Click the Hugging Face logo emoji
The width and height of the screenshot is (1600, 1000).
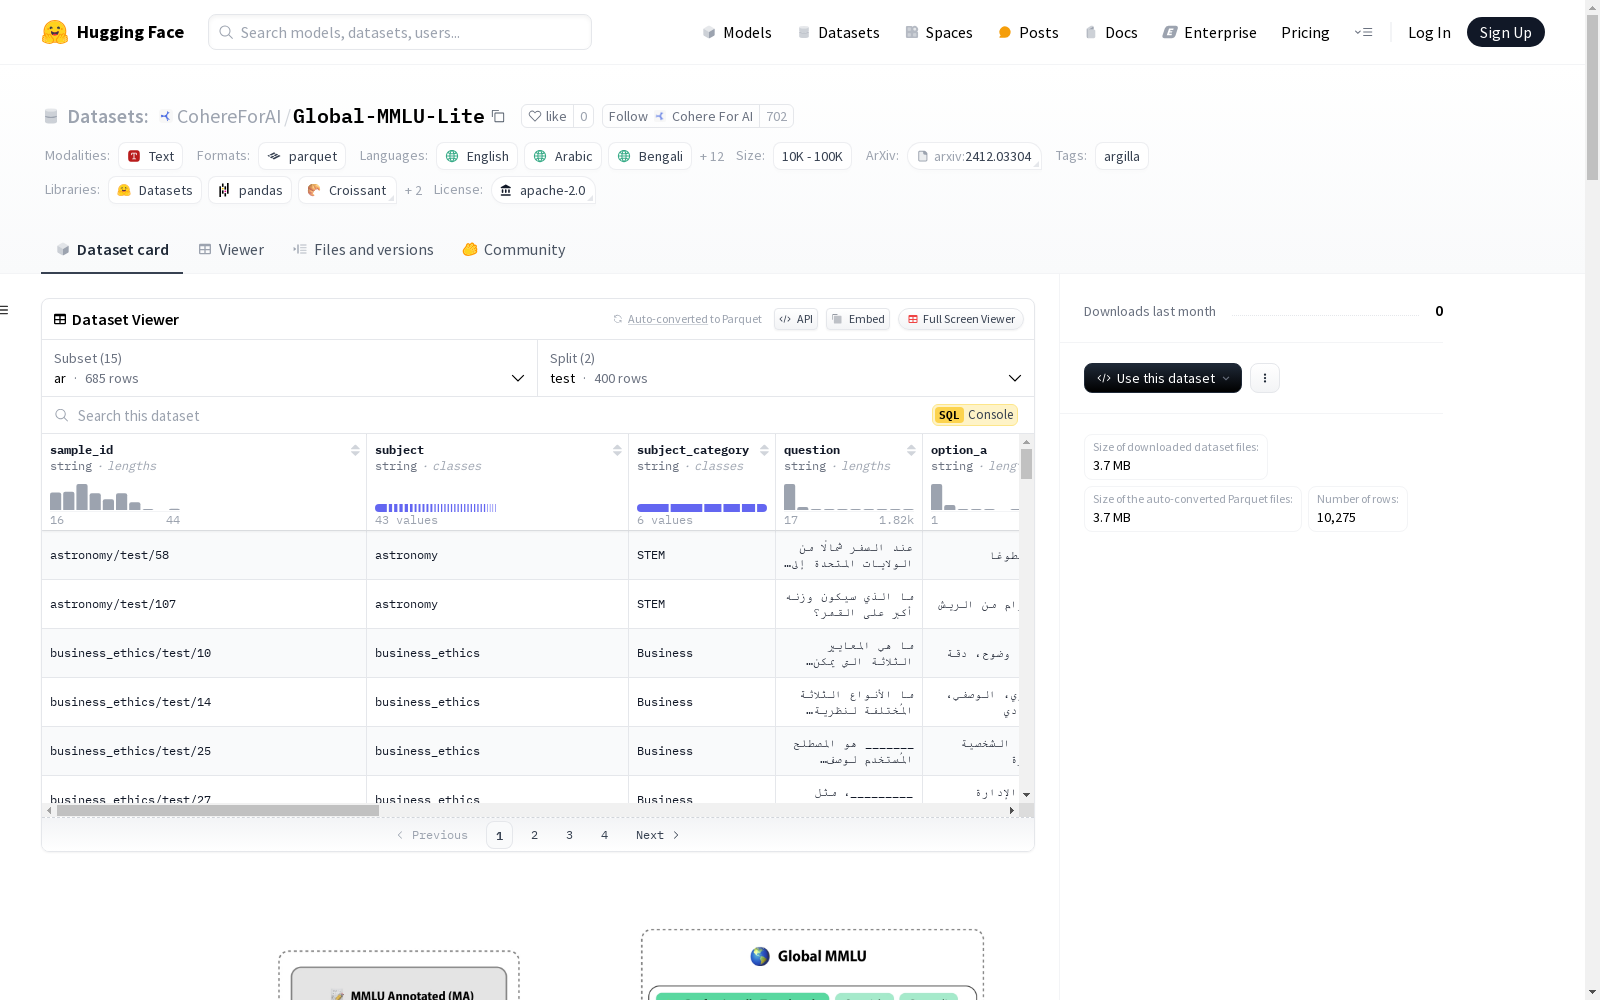[x=55, y=32]
